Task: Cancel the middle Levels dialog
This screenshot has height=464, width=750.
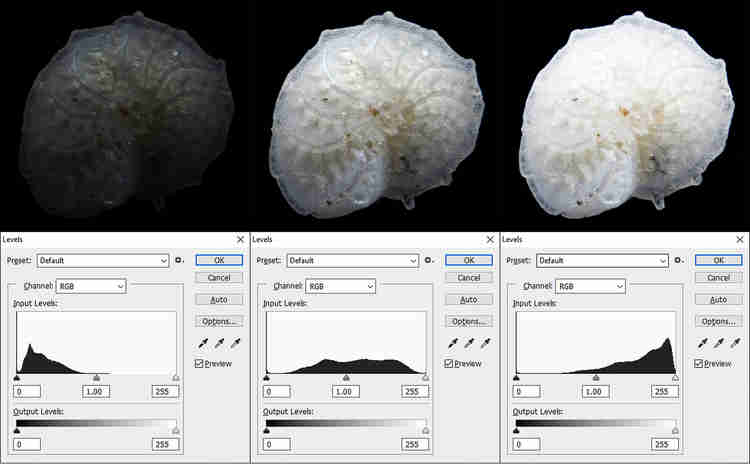Action: coord(470,277)
